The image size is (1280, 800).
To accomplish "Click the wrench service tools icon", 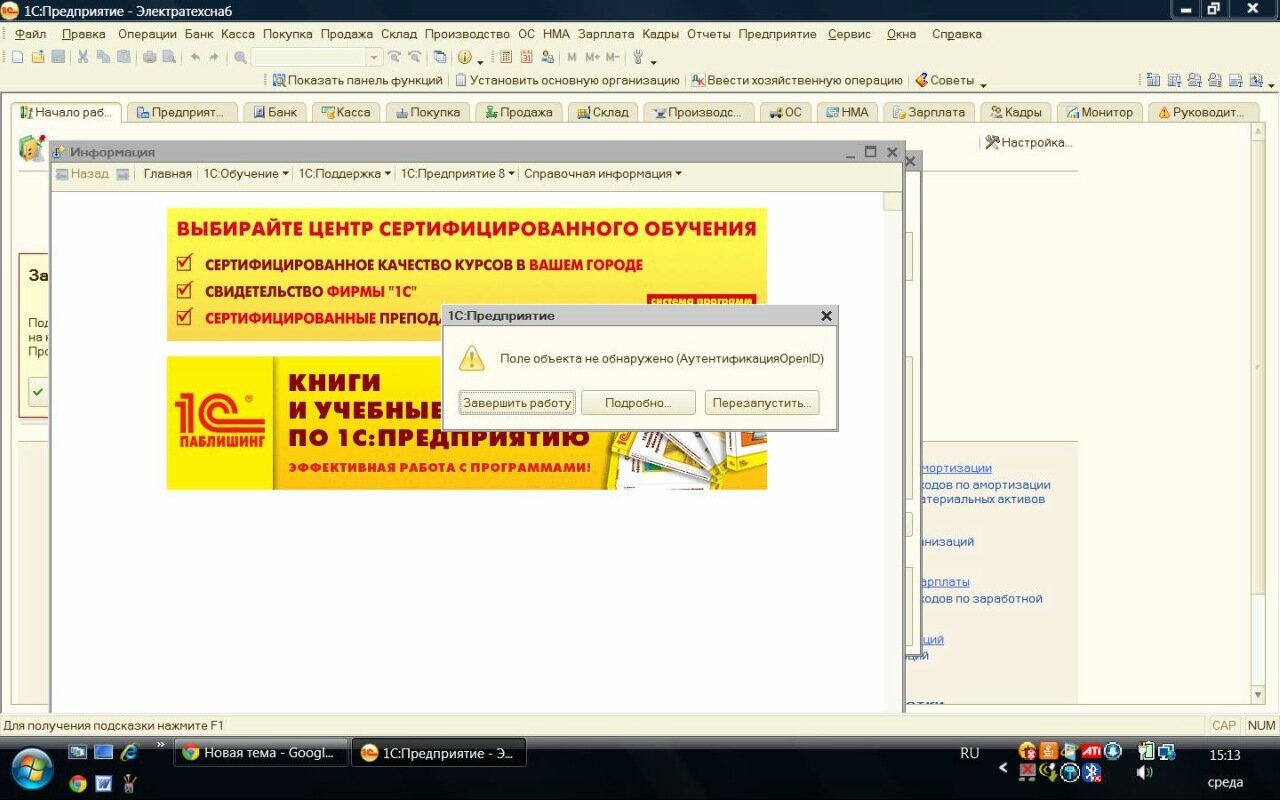I will click(638, 57).
